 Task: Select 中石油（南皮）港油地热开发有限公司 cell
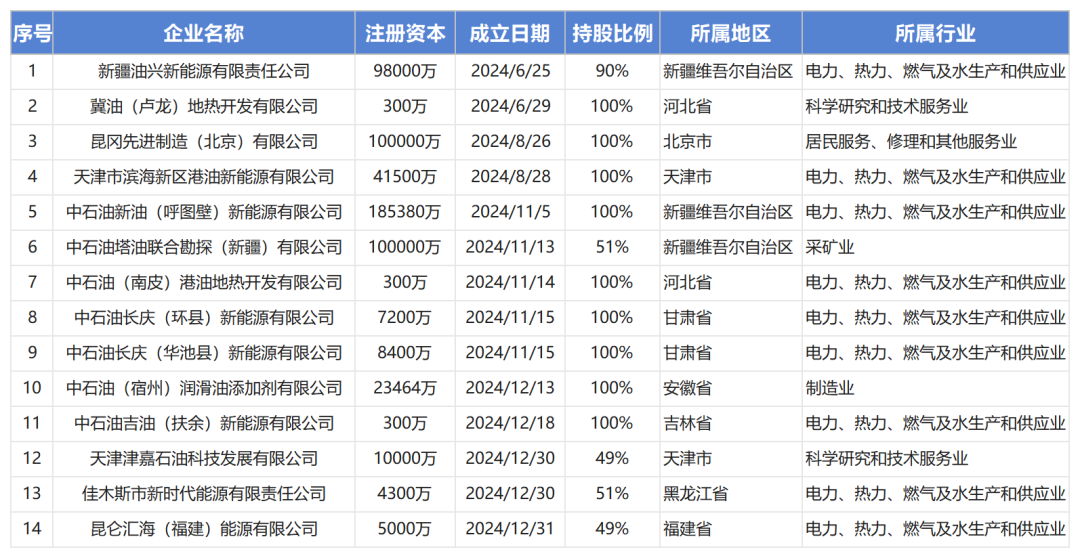(x=204, y=282)
